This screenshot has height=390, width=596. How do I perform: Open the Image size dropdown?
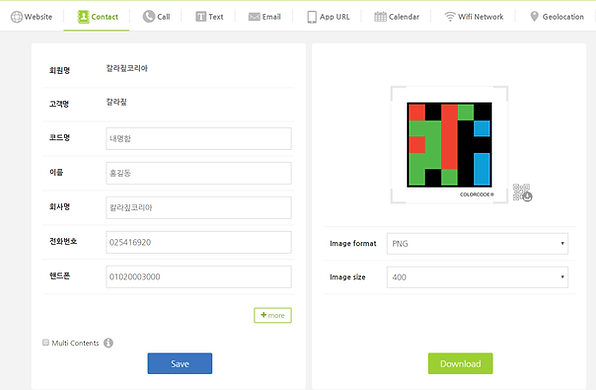[477, 277]
